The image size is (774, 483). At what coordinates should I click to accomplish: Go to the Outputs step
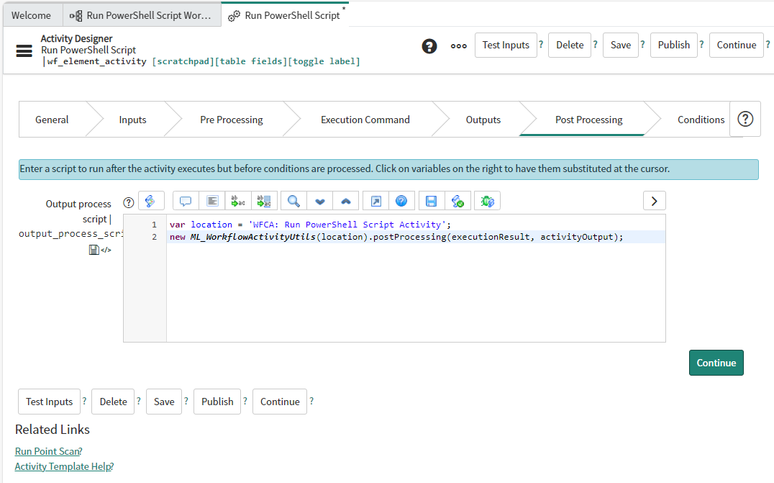point(483,120)
